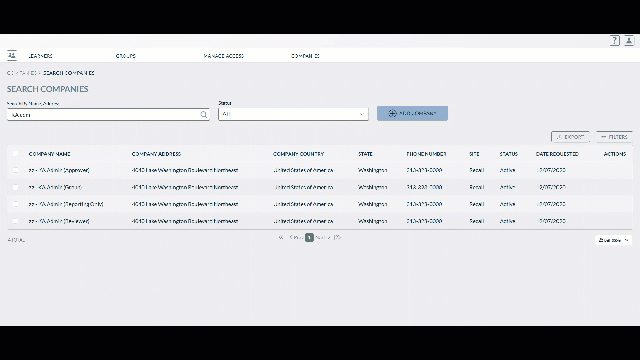Click the people icon in navigation bar
640x360 pixels.
[12, 56]
